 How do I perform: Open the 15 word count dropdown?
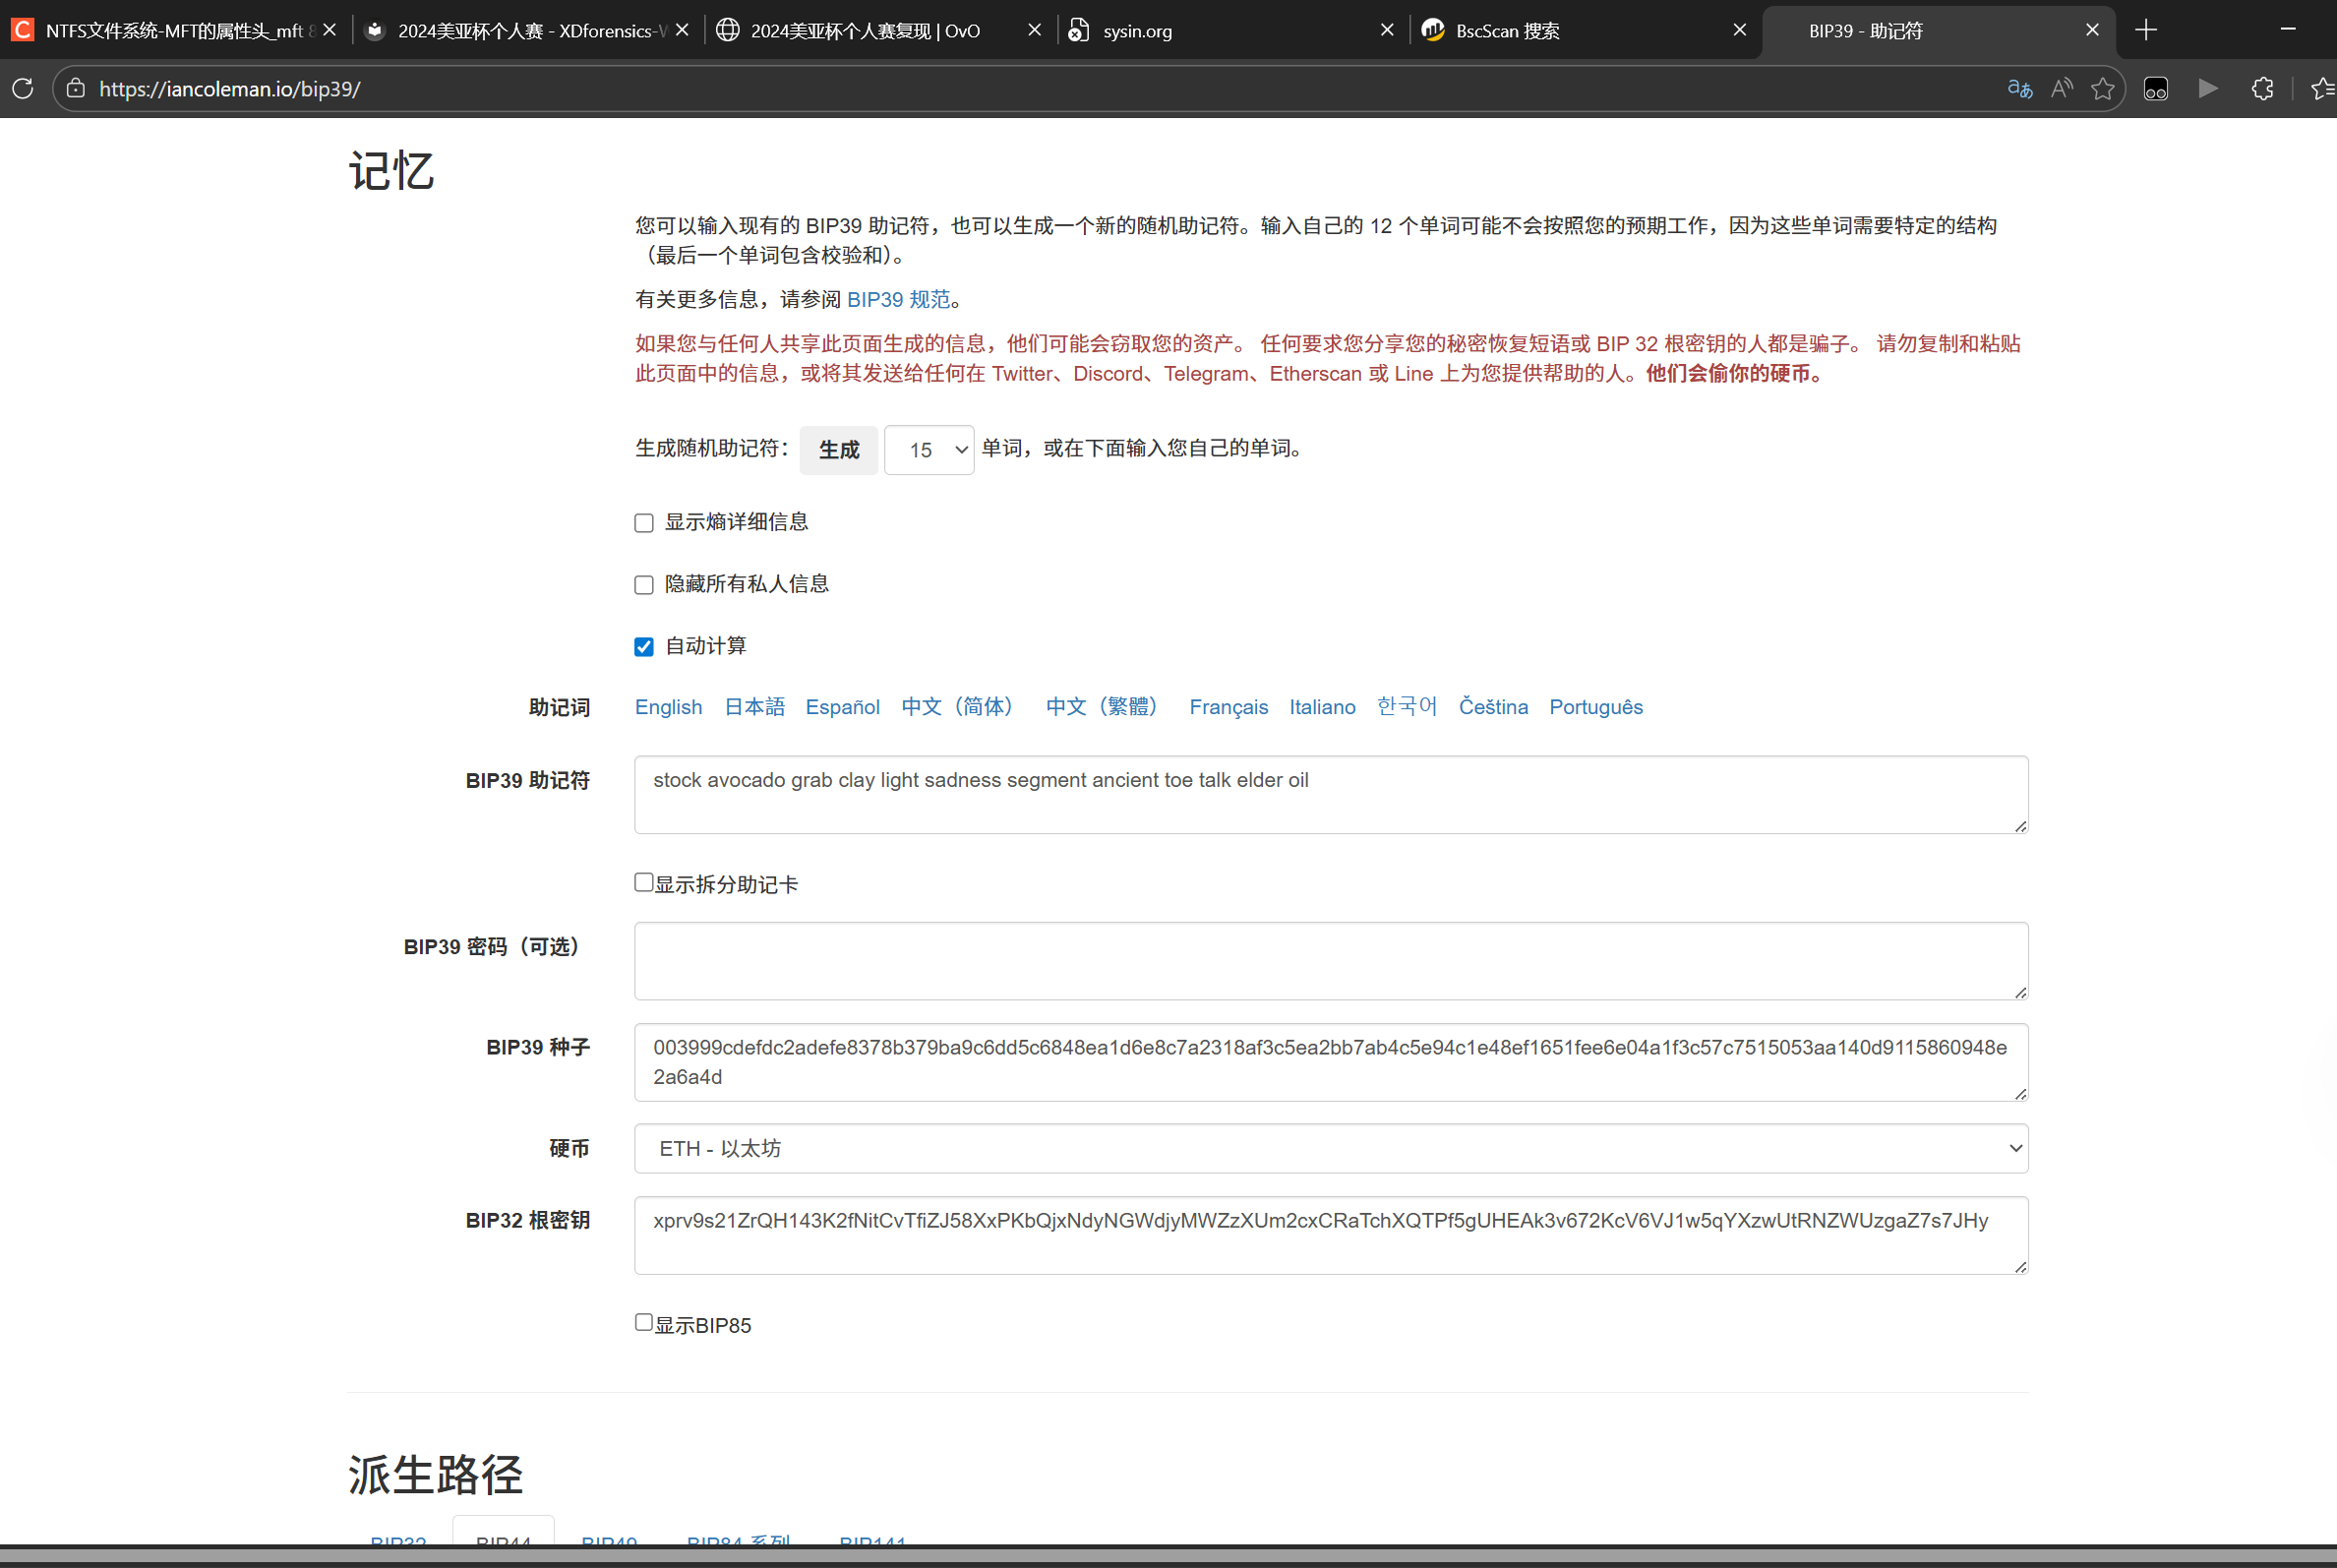[x=929, y=450]
